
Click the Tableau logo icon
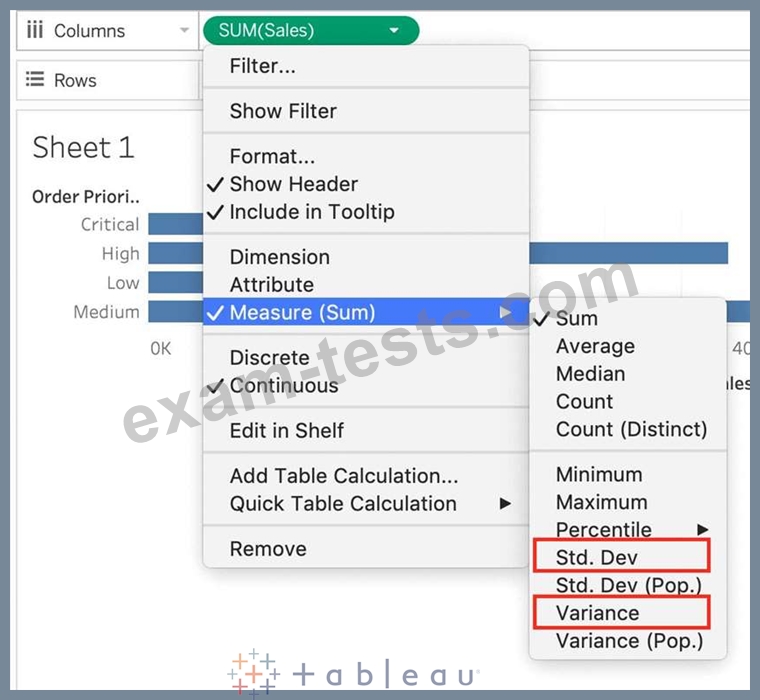(253, 673)
